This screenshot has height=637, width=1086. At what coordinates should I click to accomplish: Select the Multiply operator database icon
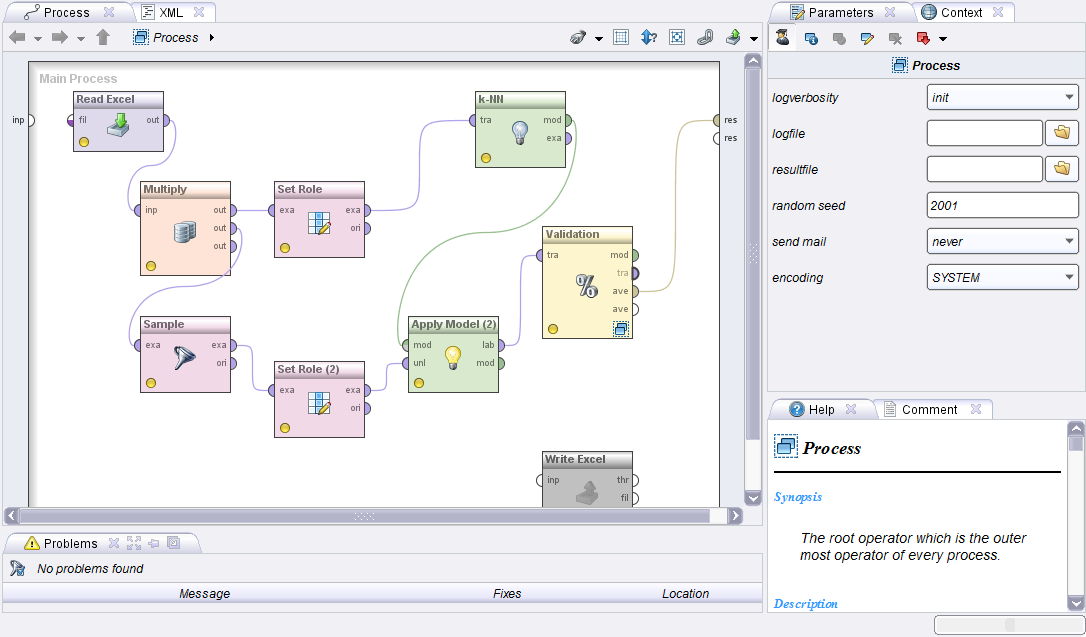point(185,232)
